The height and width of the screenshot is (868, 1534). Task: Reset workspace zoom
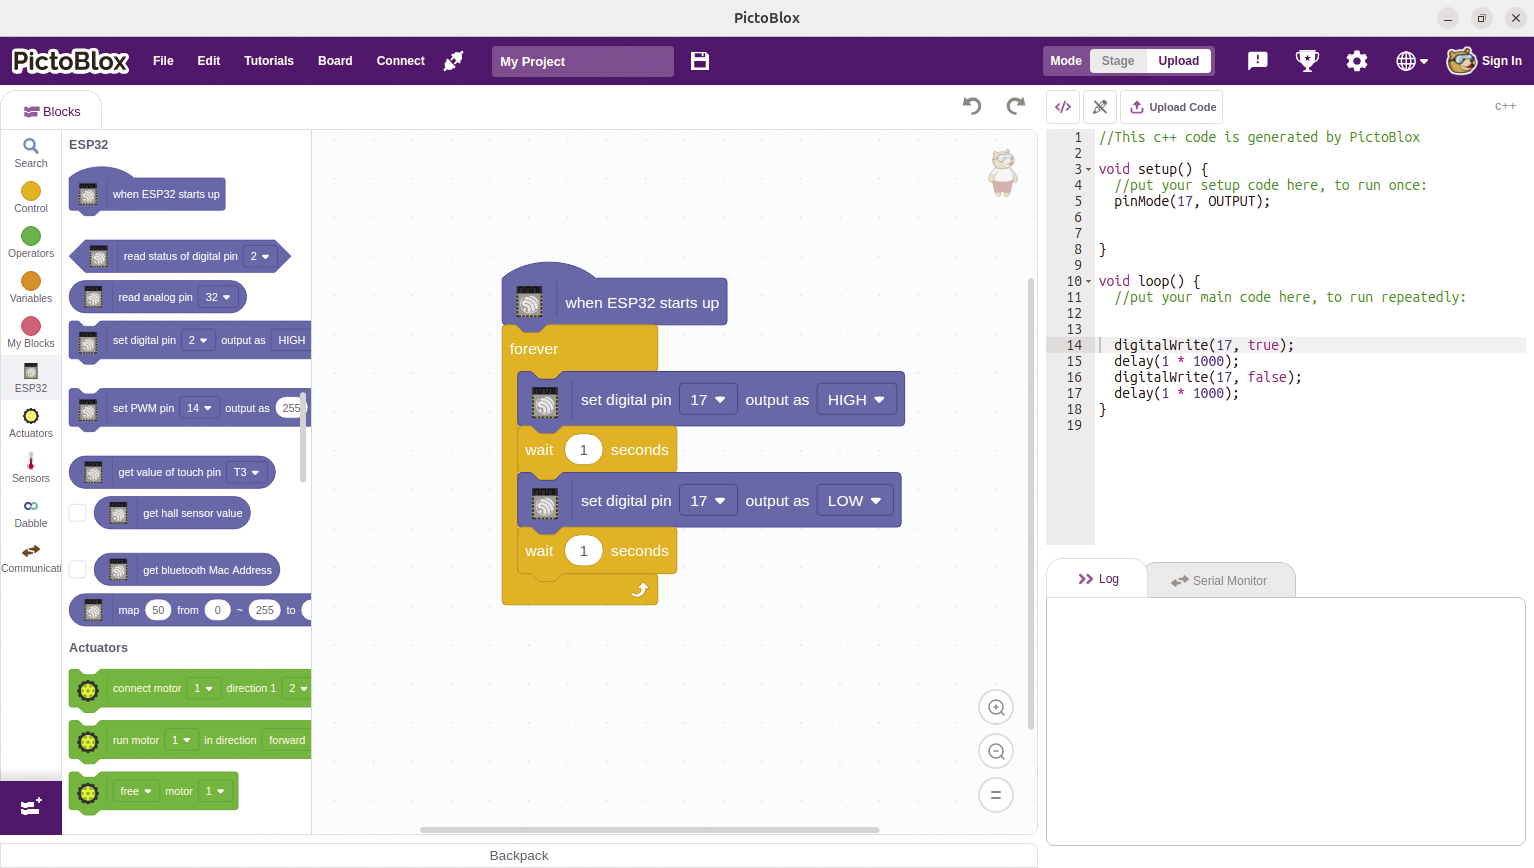(996, 795)
